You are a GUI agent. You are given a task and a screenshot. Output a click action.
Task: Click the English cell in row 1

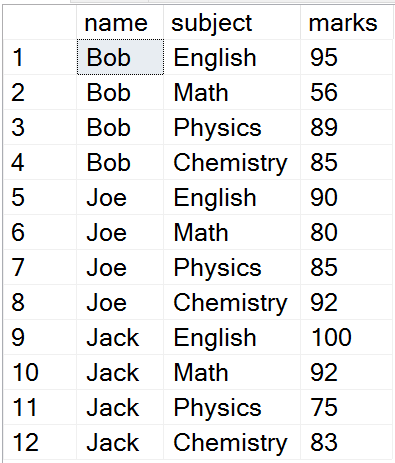(232, 57)
